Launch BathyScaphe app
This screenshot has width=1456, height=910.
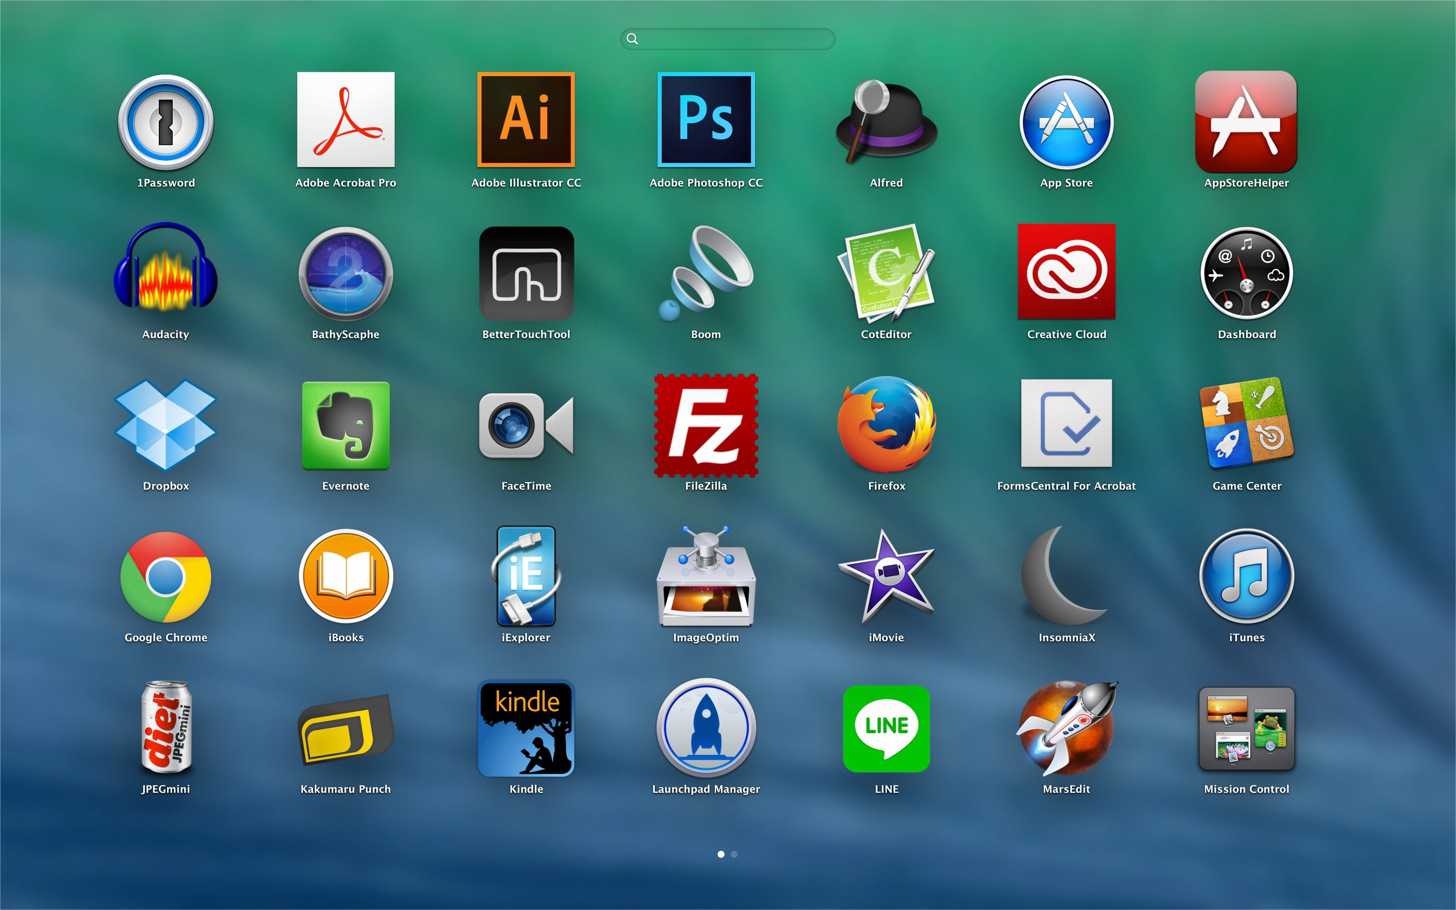pyautogui.click(x=346, y=274)
